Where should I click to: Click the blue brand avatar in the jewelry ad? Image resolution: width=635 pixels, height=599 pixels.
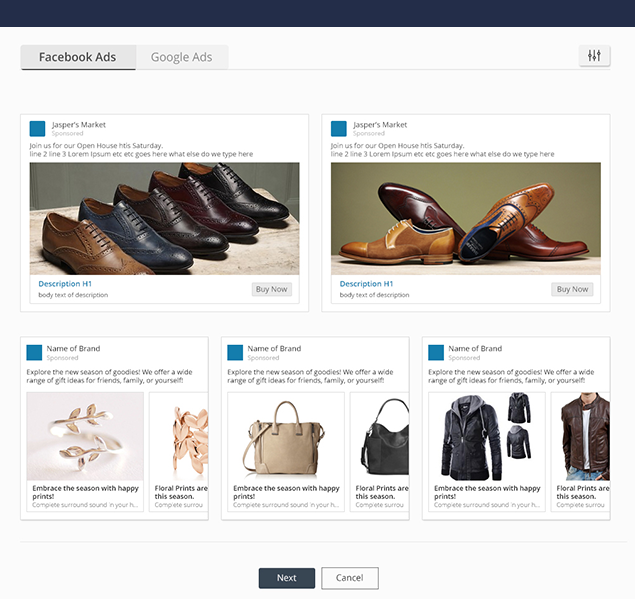pos(34,353)
